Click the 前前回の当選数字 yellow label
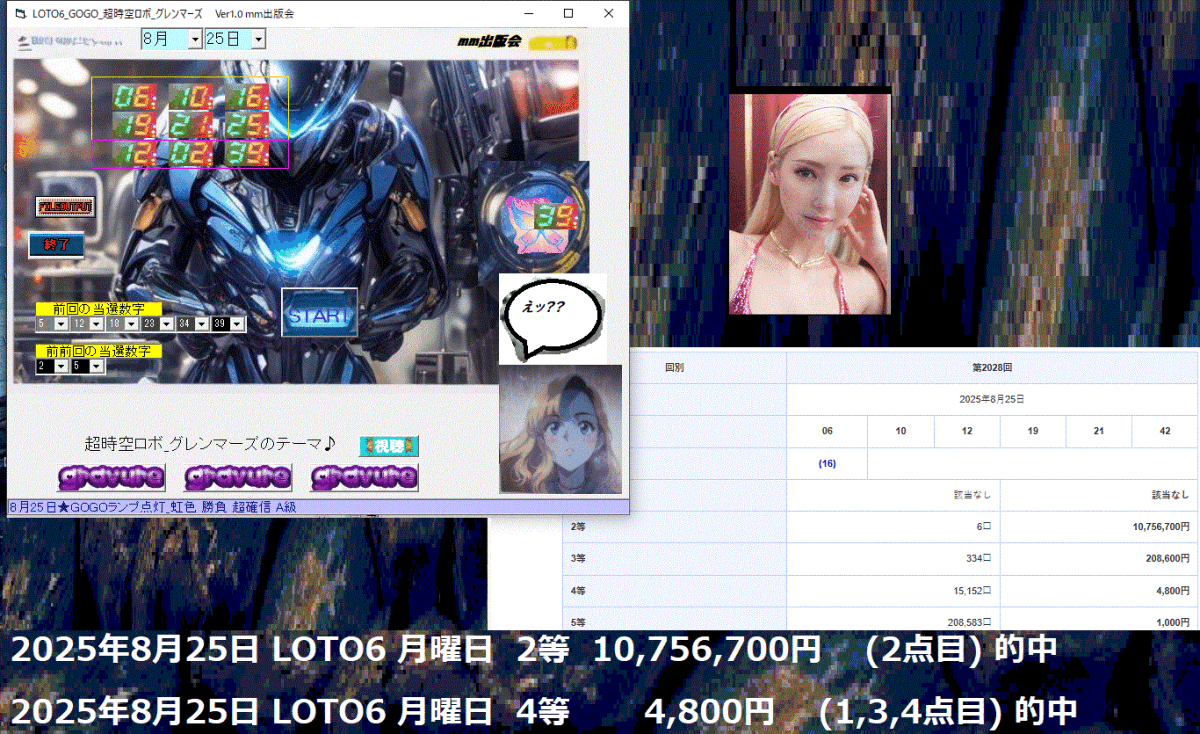 pyautogui.click(x=98, y=351)
